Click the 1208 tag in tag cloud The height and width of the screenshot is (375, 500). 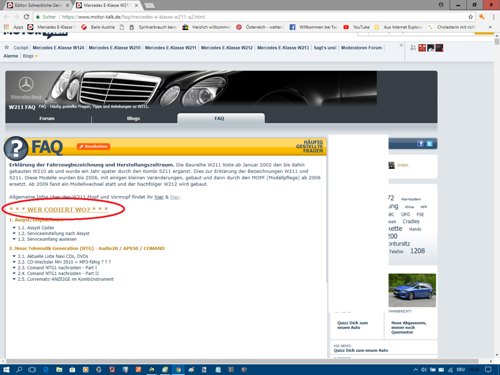pos(418,251)
